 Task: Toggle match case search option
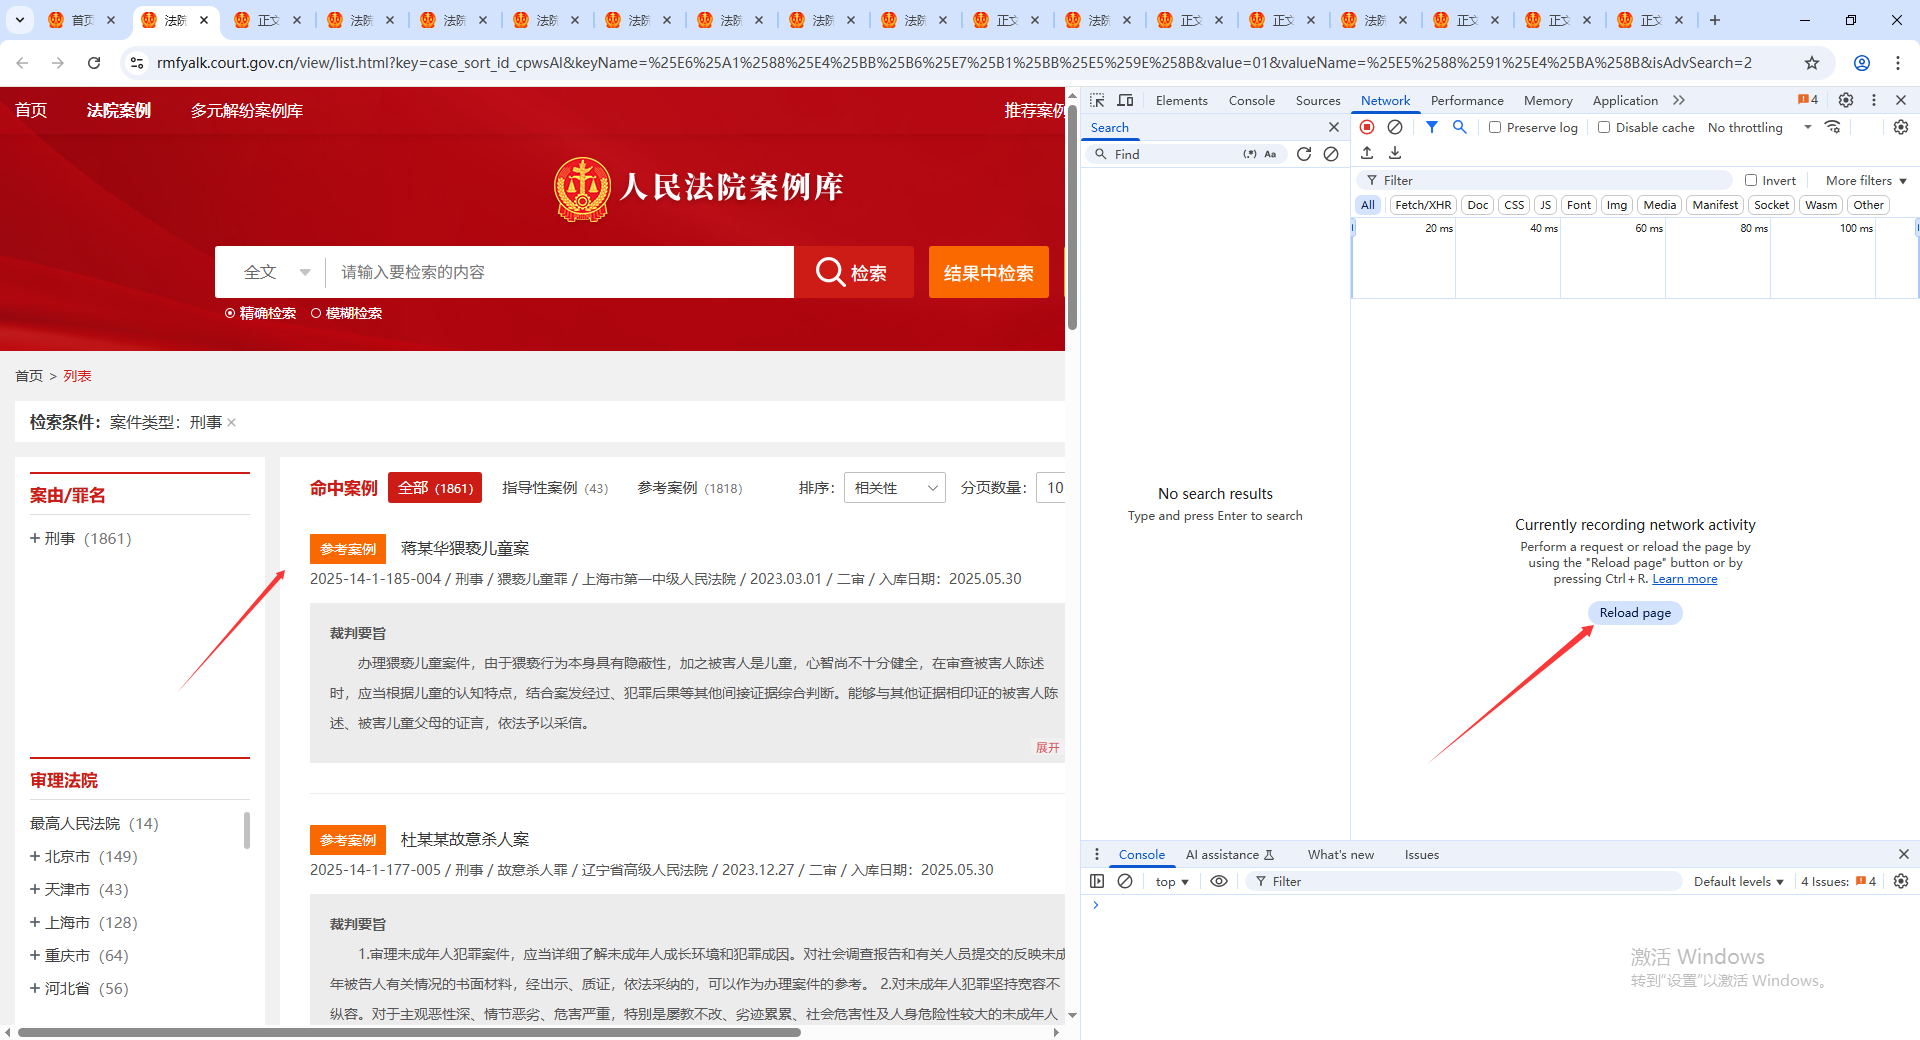click(1270, 154)
